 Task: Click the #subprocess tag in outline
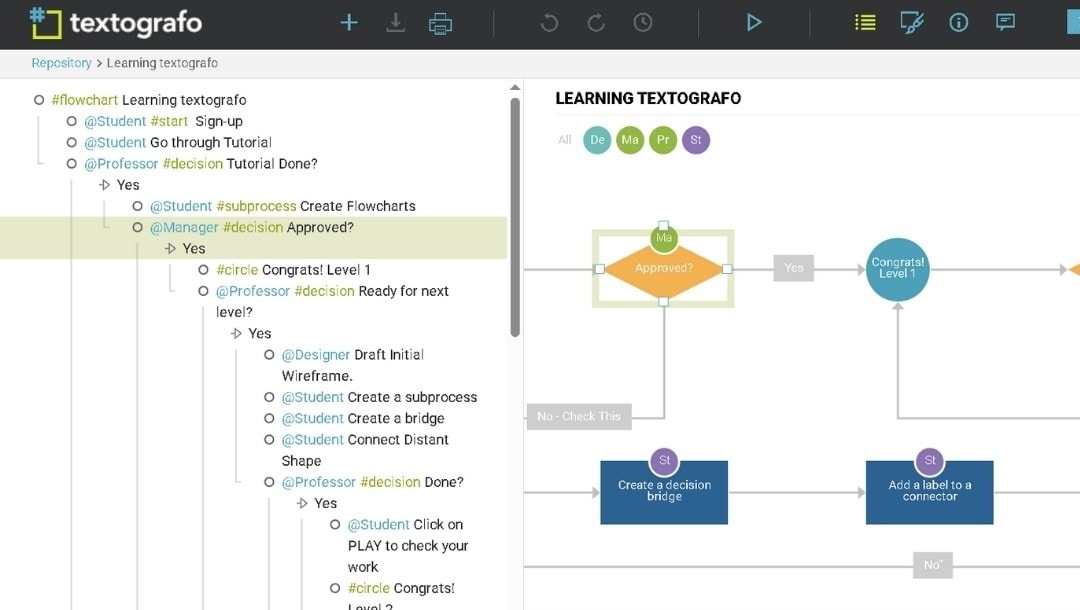pyautogui.click(x=256, y=206)
